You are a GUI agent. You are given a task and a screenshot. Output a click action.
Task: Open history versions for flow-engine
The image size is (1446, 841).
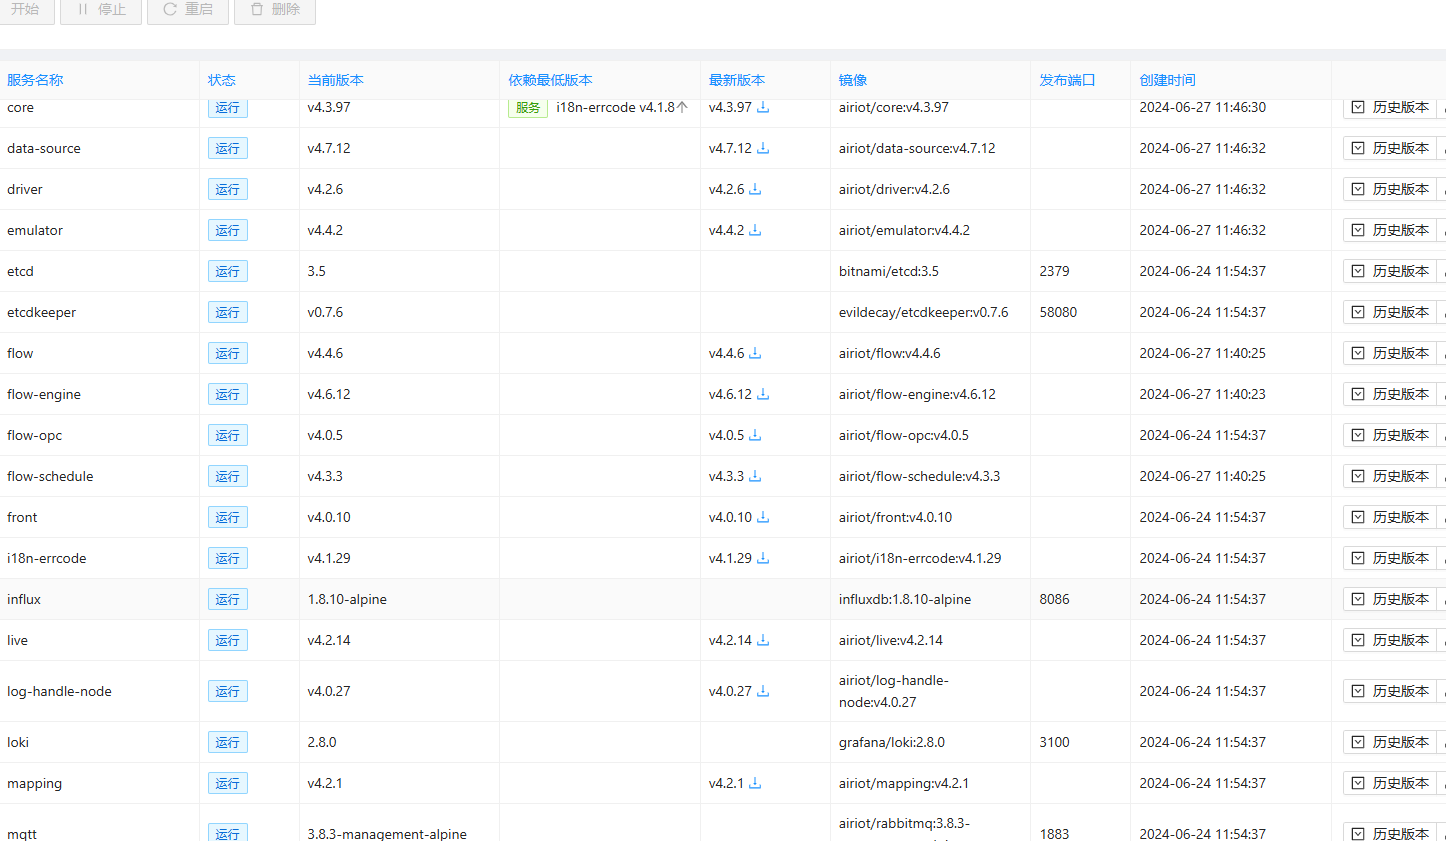[1390, 394]
